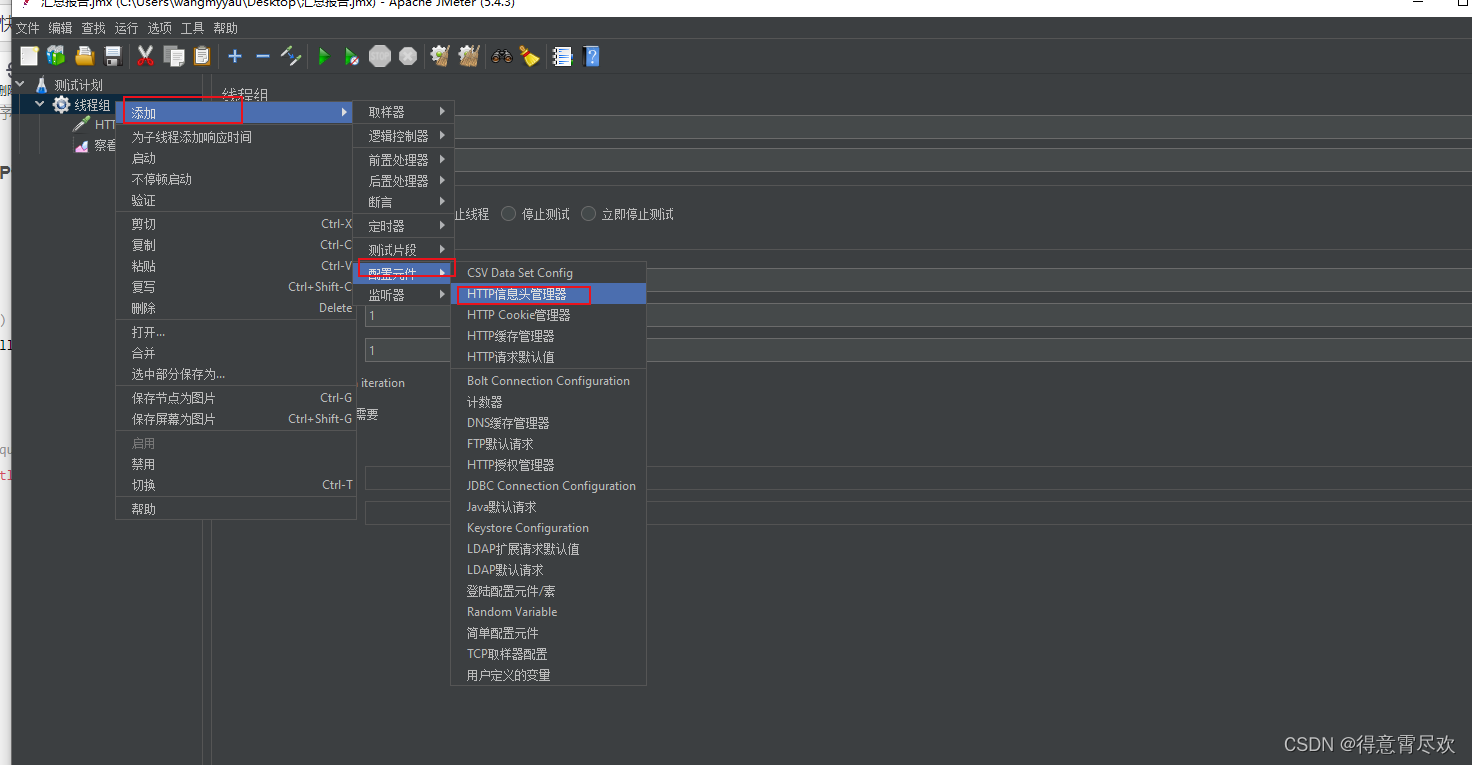1472x765 pixels.
Task: Click the 线程组 gear icon
Action: (62, 105)
